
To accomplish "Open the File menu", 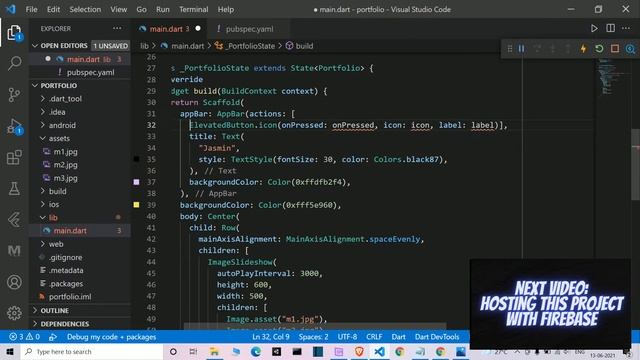I will [31, 9].
